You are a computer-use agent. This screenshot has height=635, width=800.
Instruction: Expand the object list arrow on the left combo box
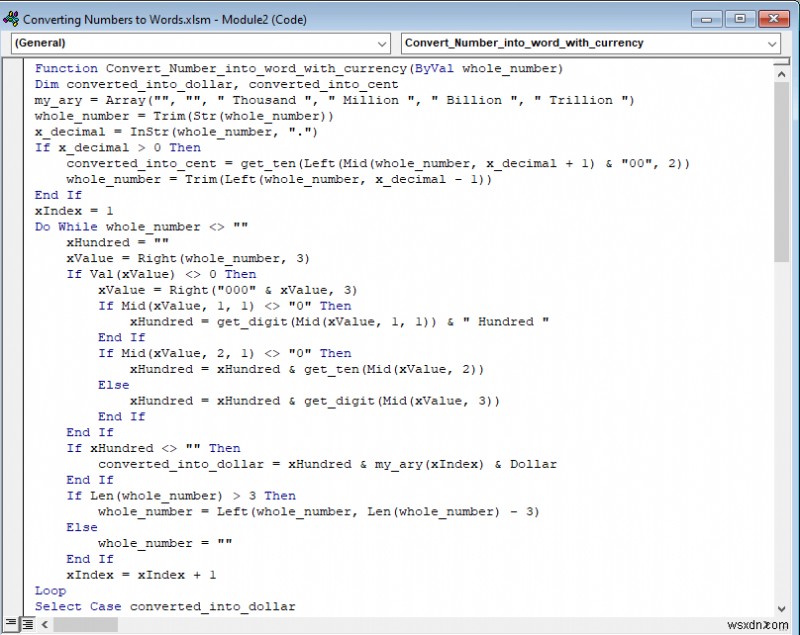(381, 44)
